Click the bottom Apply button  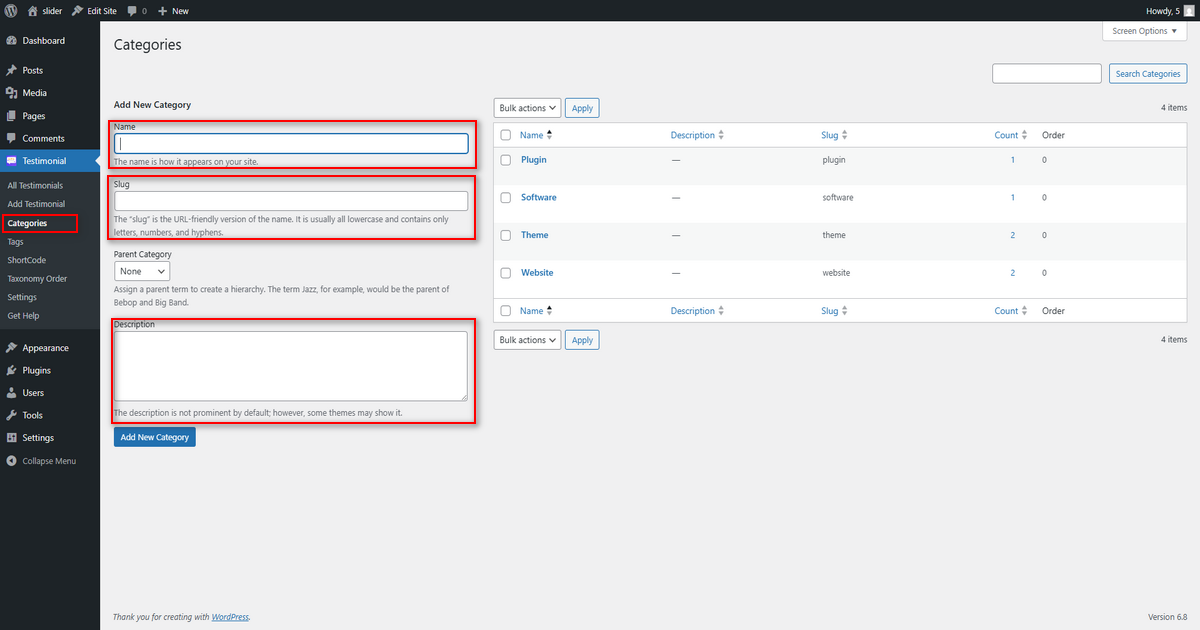click(x=582, y=340)
